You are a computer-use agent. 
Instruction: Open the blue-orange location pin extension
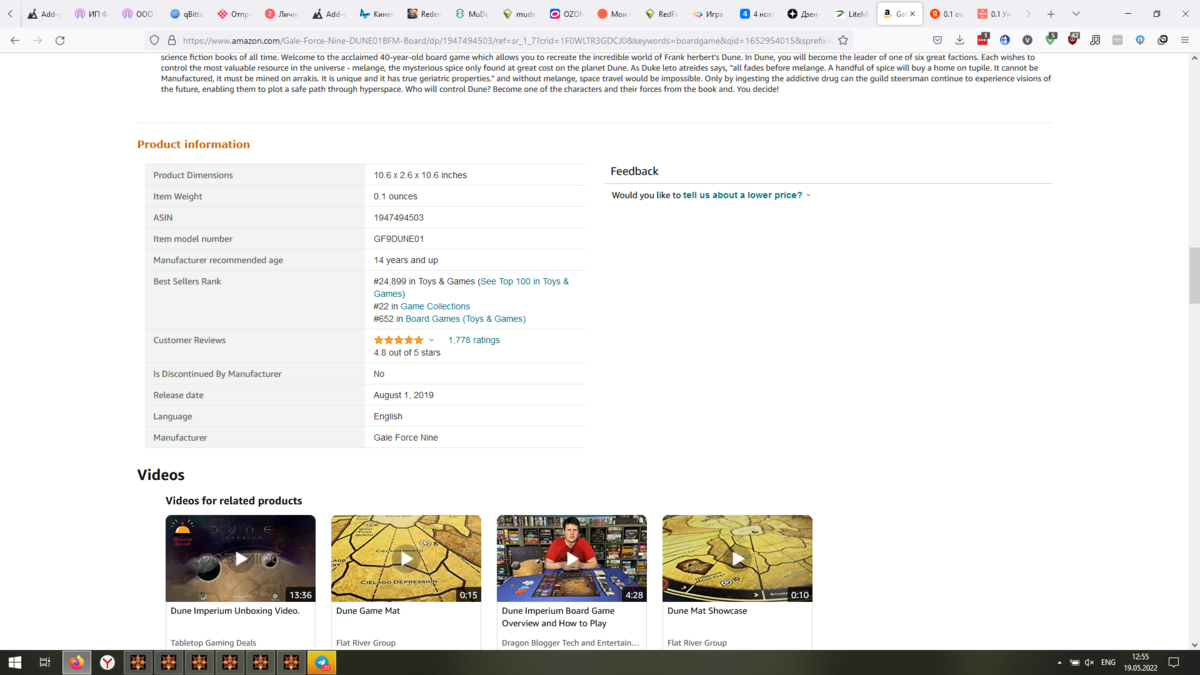1140,40
